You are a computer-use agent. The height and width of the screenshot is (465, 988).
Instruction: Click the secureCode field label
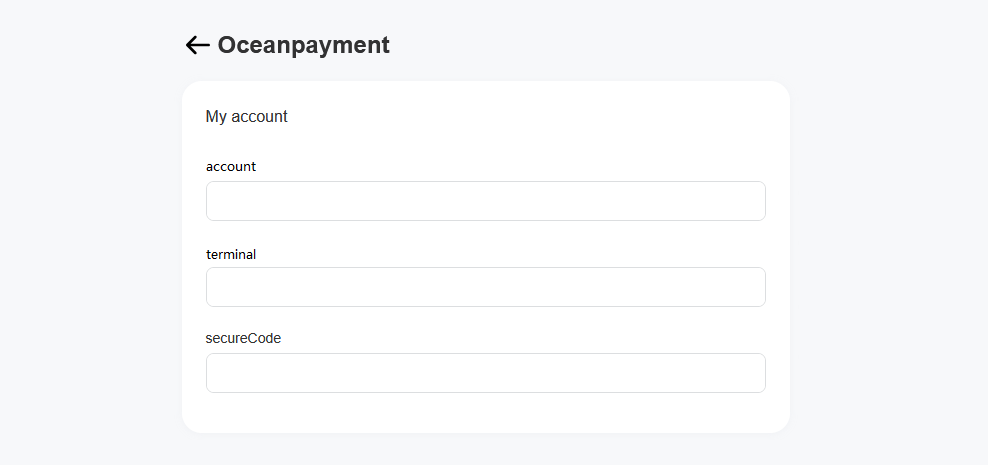[x=243, y=339]
